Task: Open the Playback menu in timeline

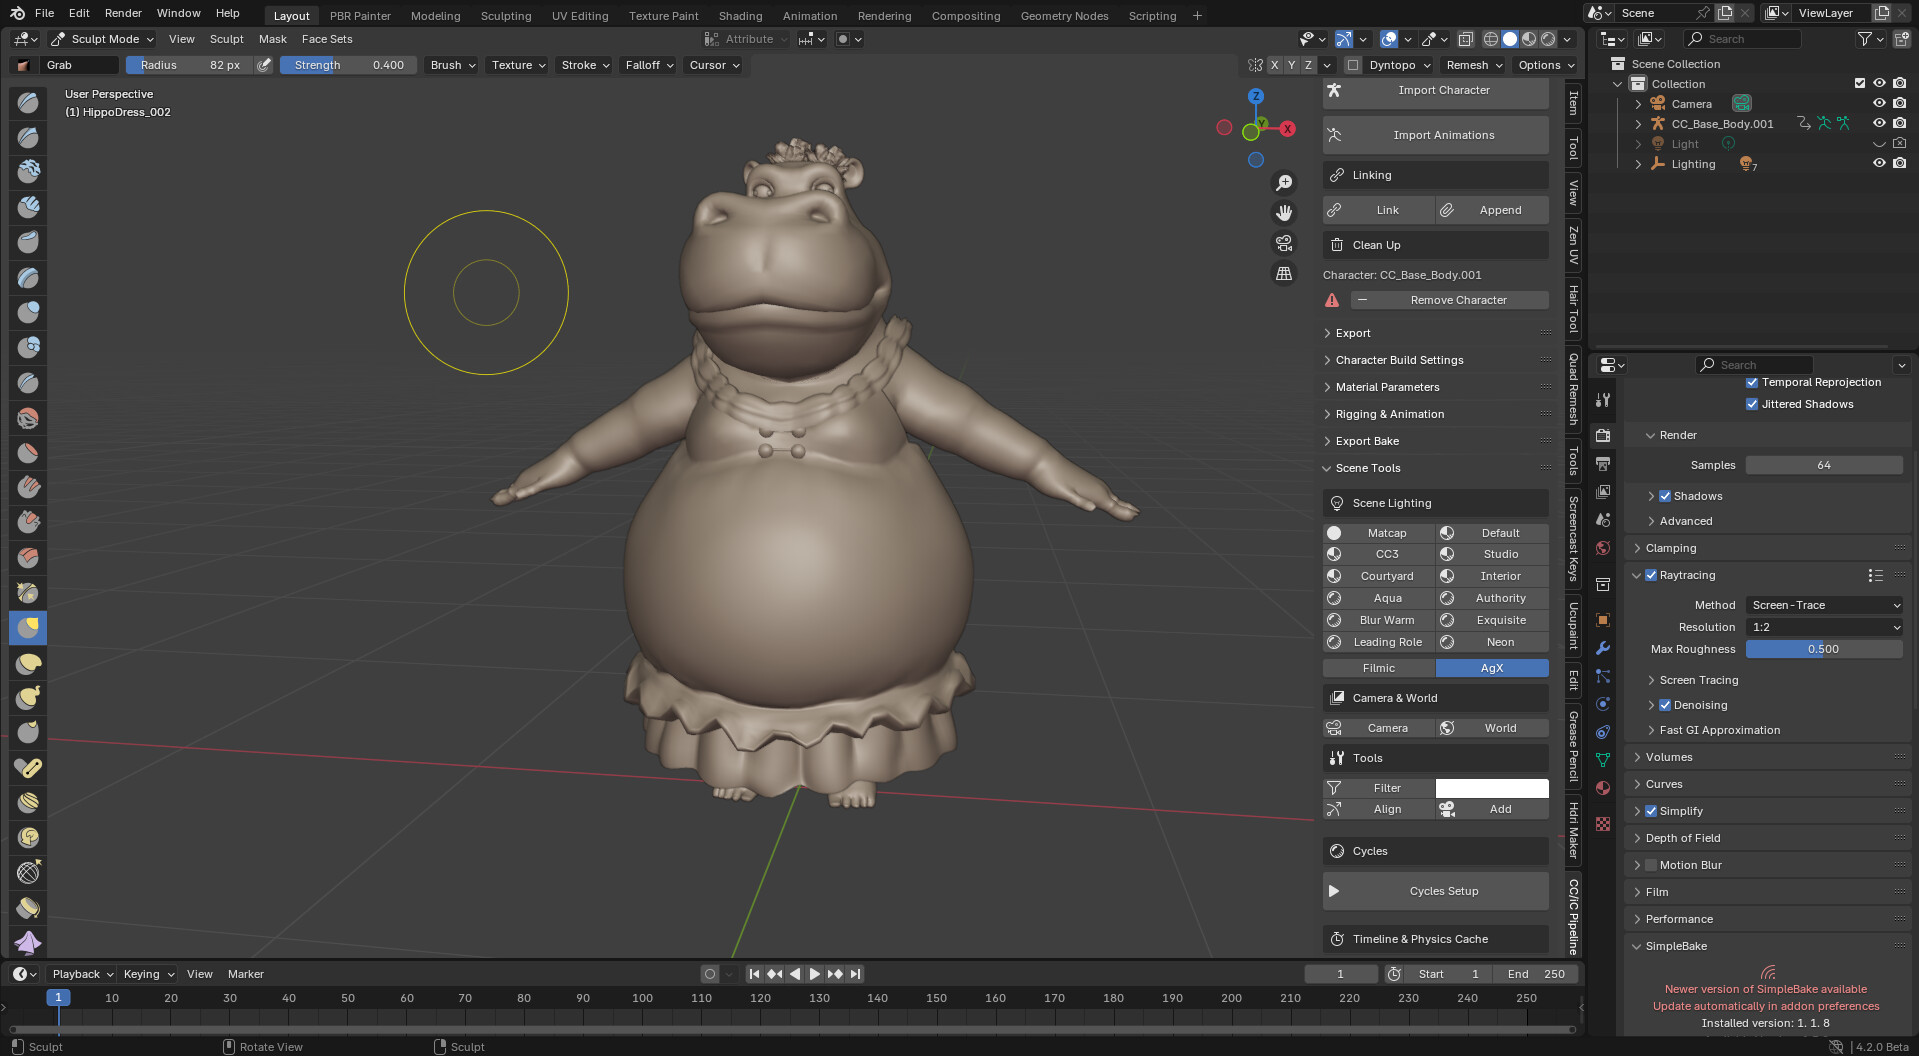Action: [82, 974]
